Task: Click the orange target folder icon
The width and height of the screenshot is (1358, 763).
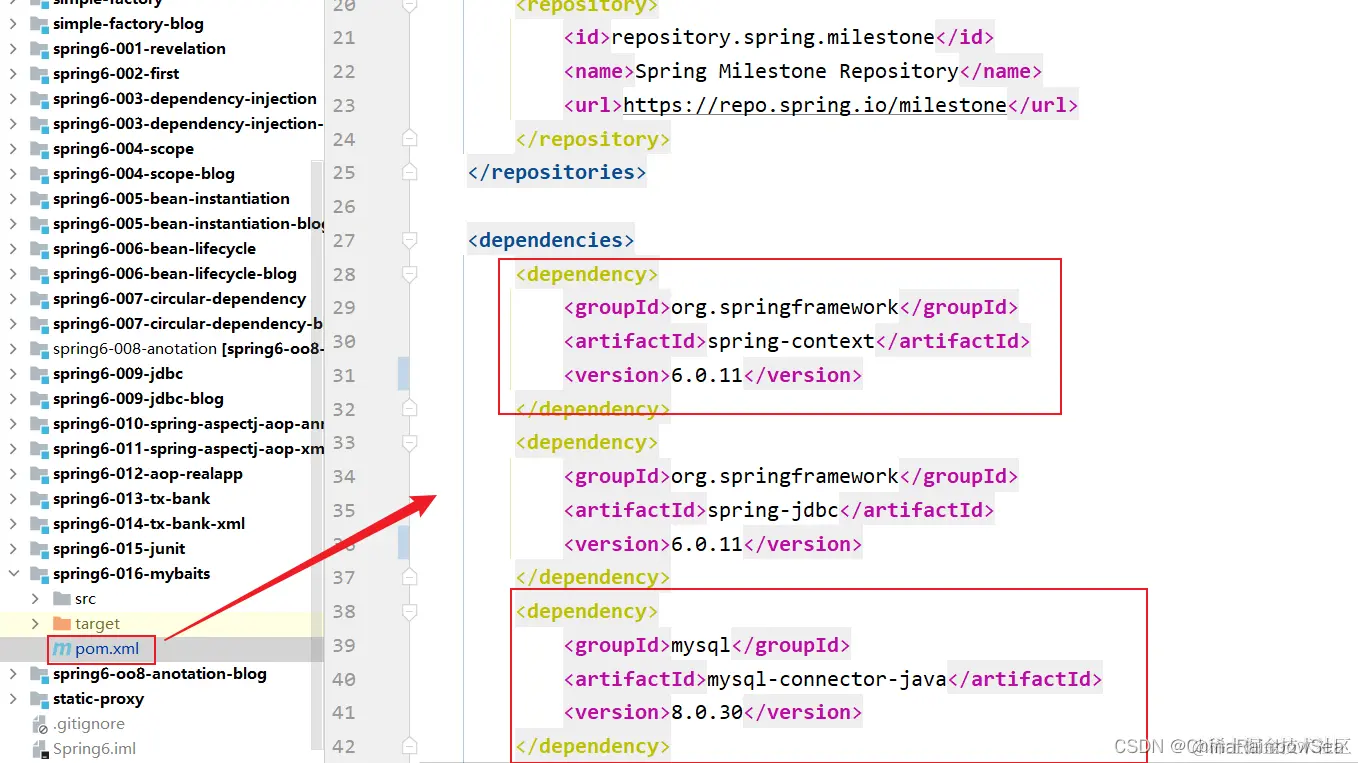Action: 61,623
